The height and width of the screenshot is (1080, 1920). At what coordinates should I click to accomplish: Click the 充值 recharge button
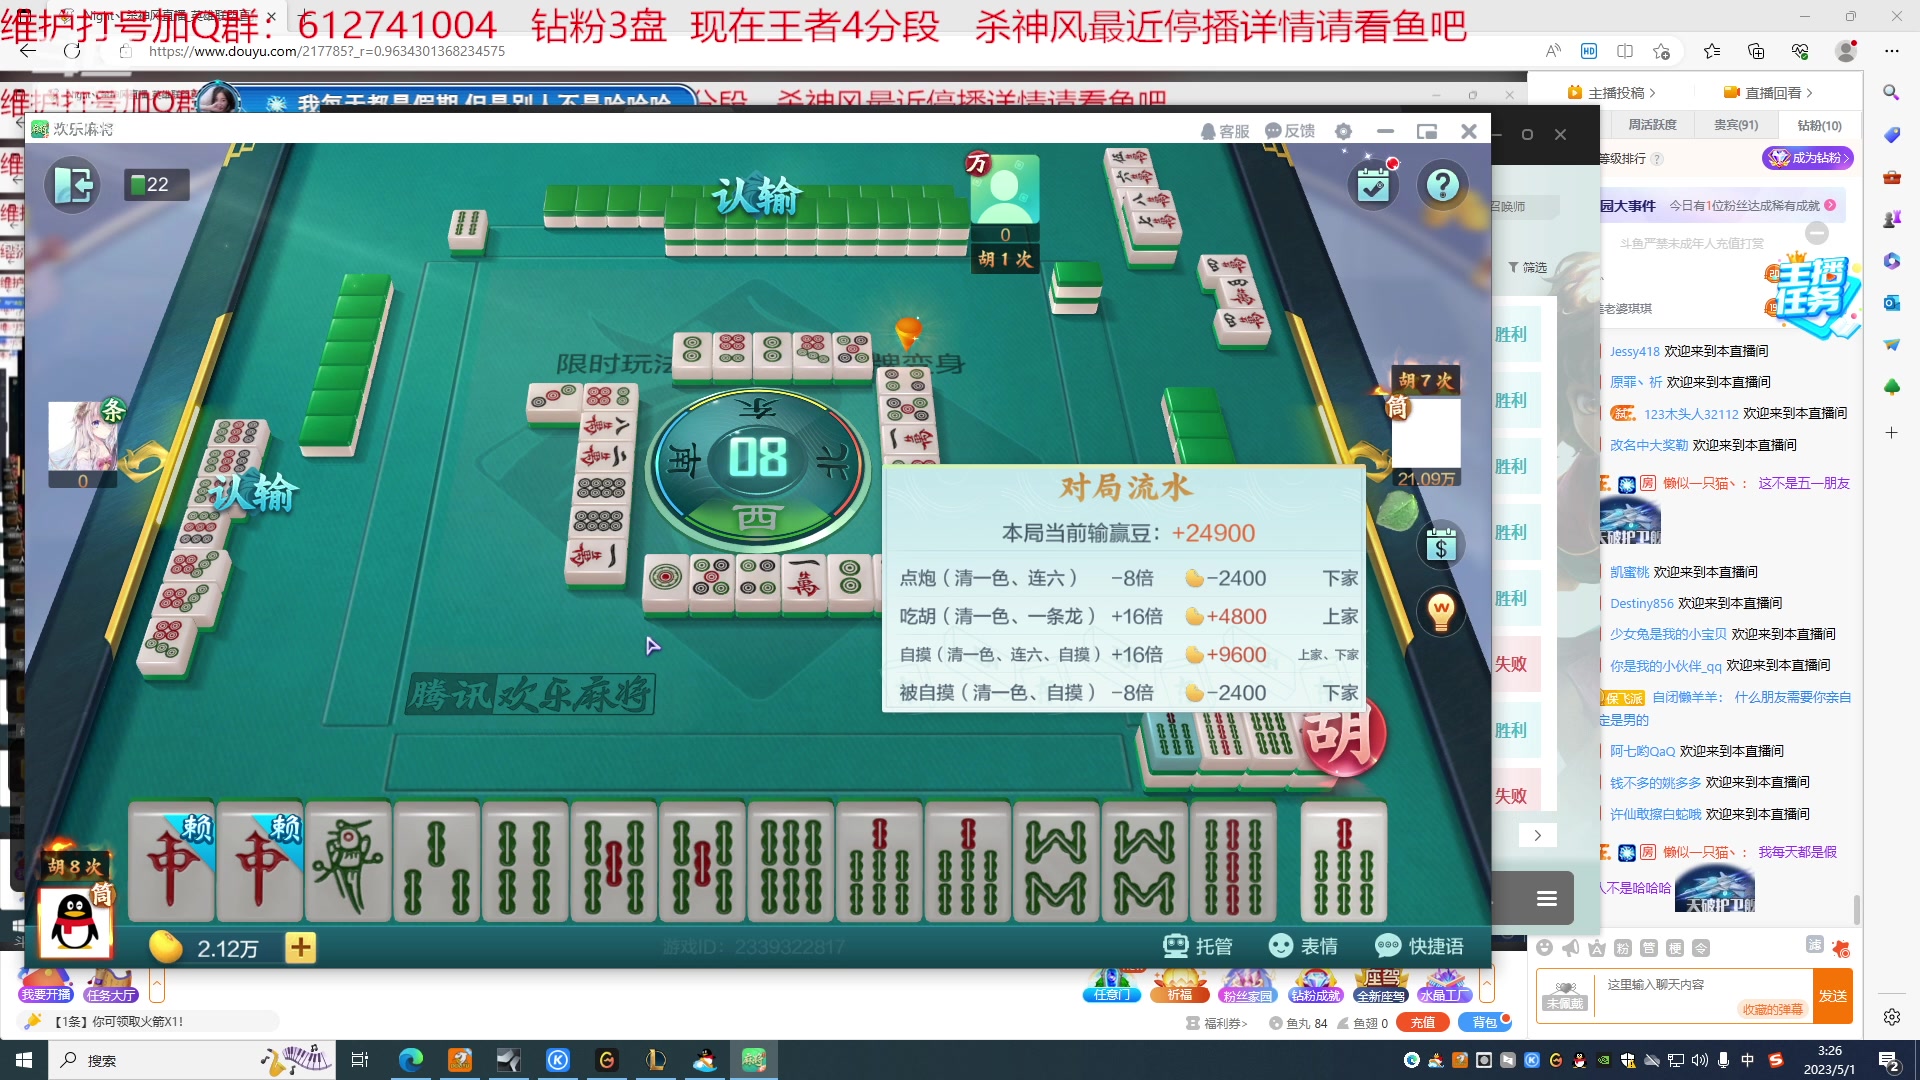pos(1421,1022)
